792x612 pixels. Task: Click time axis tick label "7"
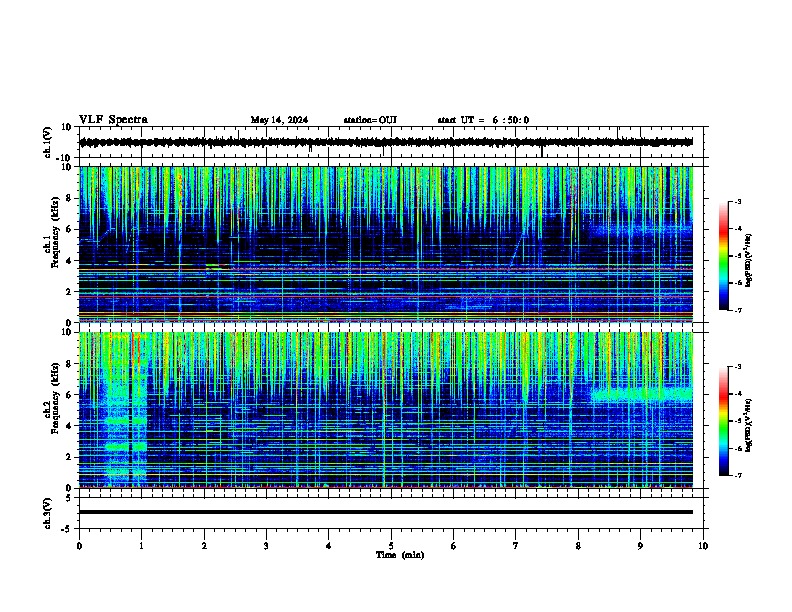[x=516, y=546]
